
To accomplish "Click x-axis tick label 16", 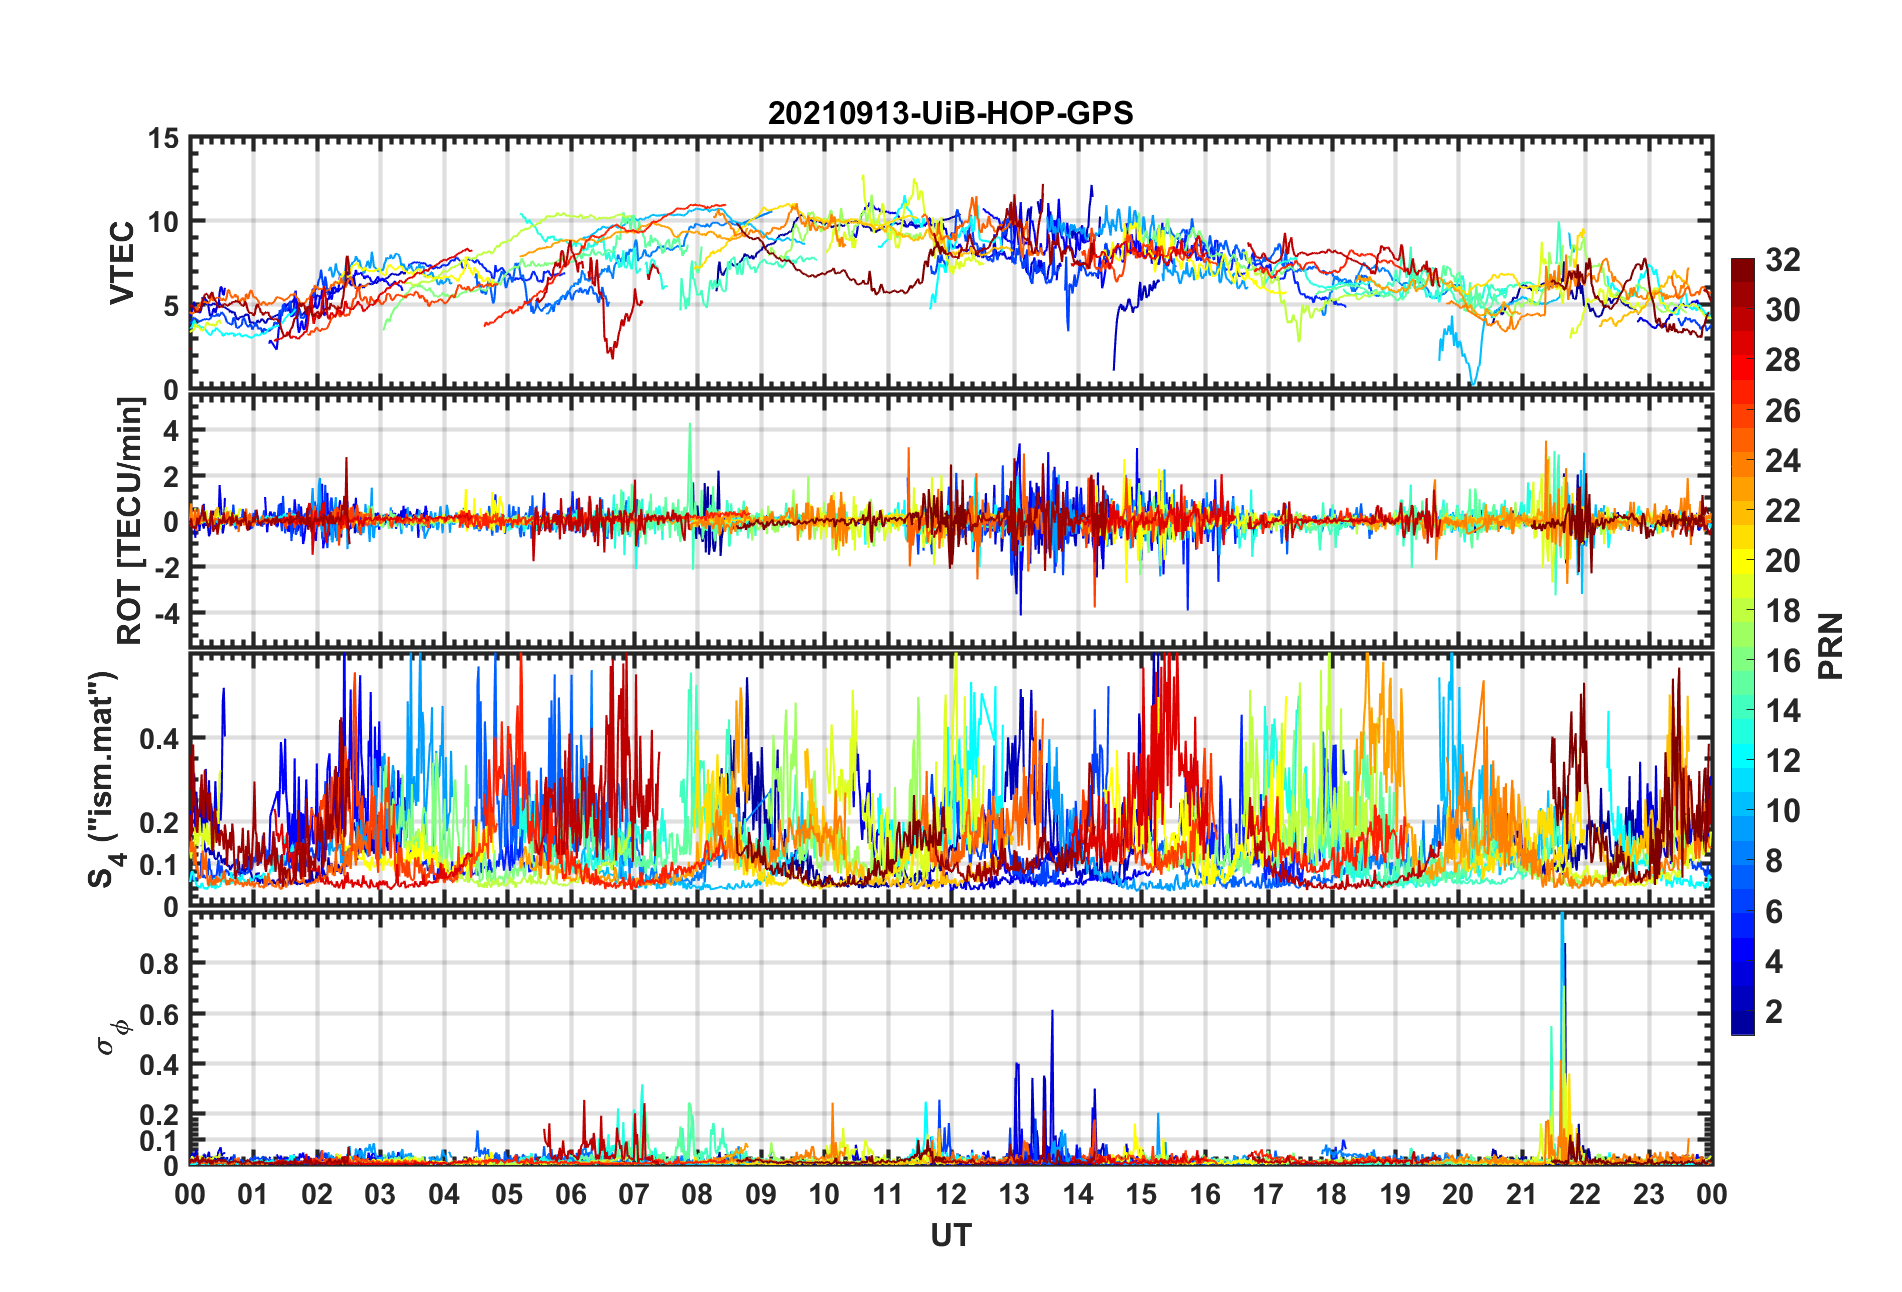I will tap(1205, 1195).
